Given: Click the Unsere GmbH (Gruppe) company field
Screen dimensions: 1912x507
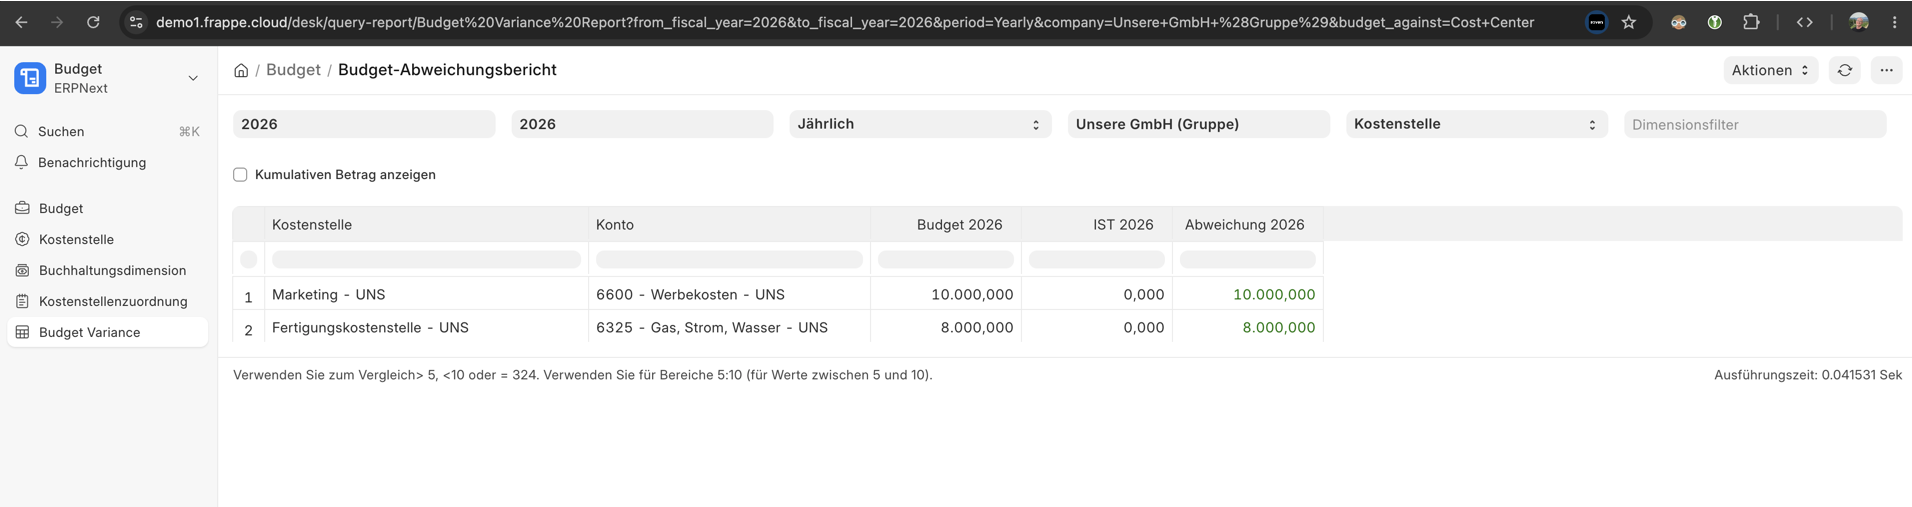Looking at the screenshot, I should coord(1198,124).
